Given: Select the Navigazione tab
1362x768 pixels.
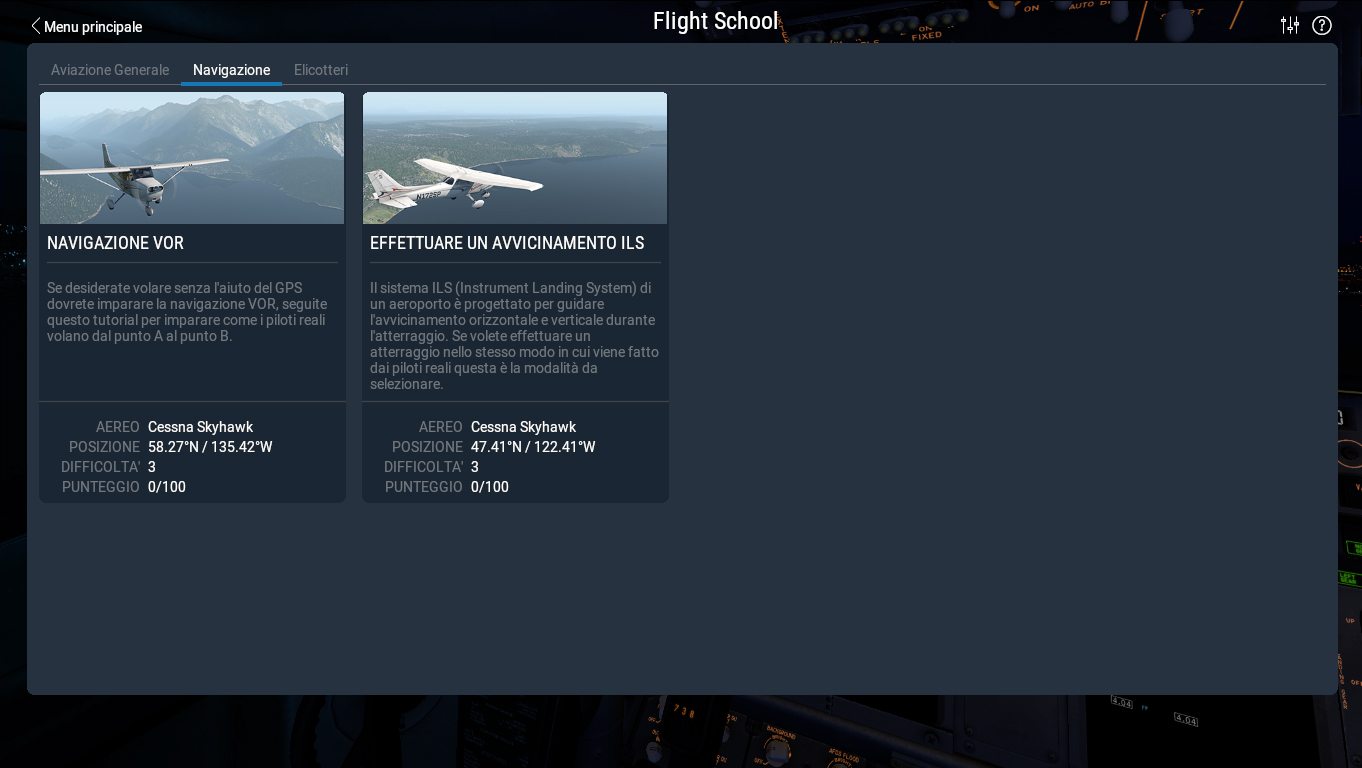Looking at the screenshot, I should click(231, 70).
